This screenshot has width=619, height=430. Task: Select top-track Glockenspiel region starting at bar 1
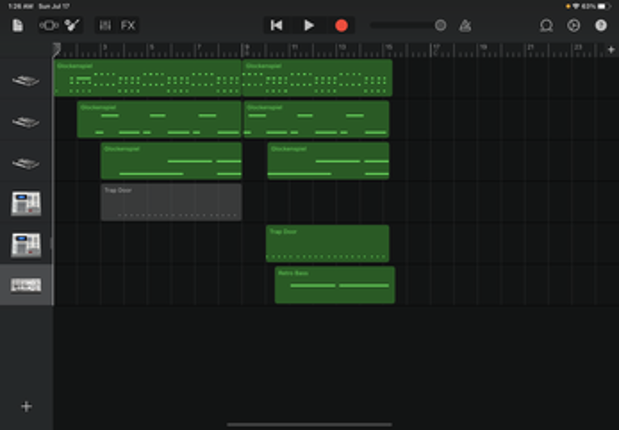pos(148,78)
